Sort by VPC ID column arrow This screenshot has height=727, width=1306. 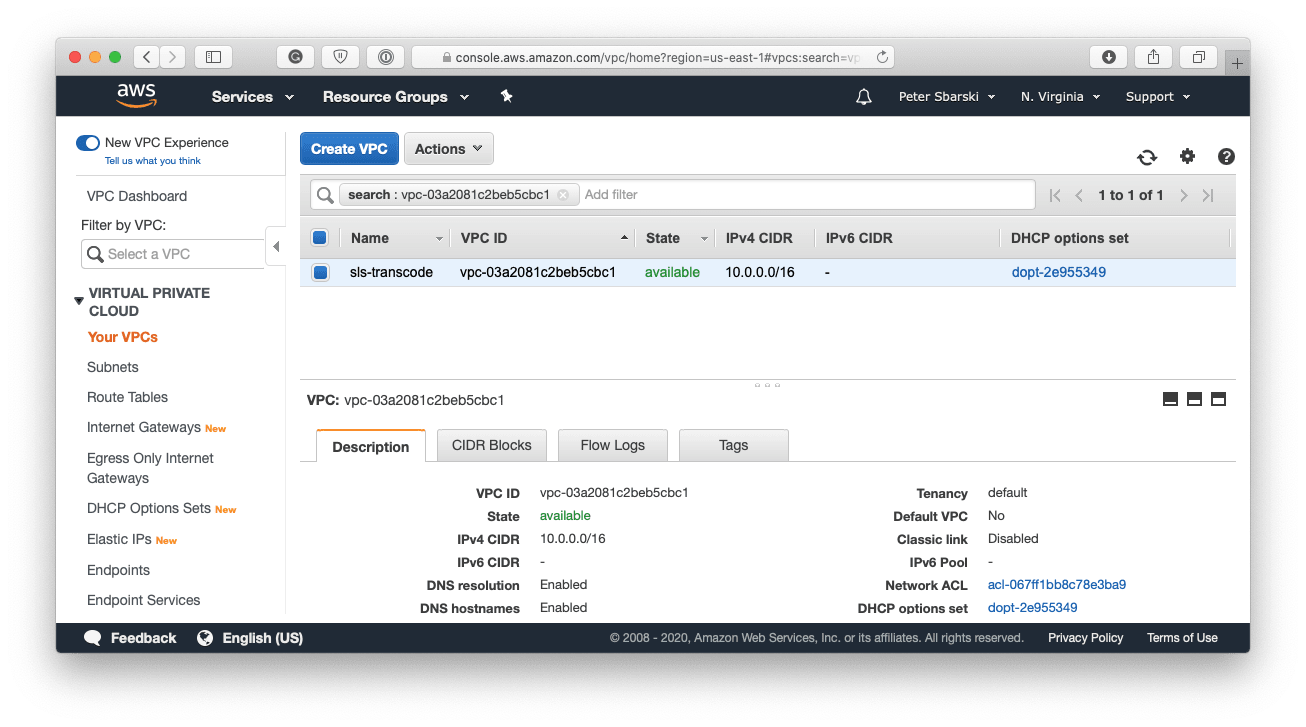(625, 238)
